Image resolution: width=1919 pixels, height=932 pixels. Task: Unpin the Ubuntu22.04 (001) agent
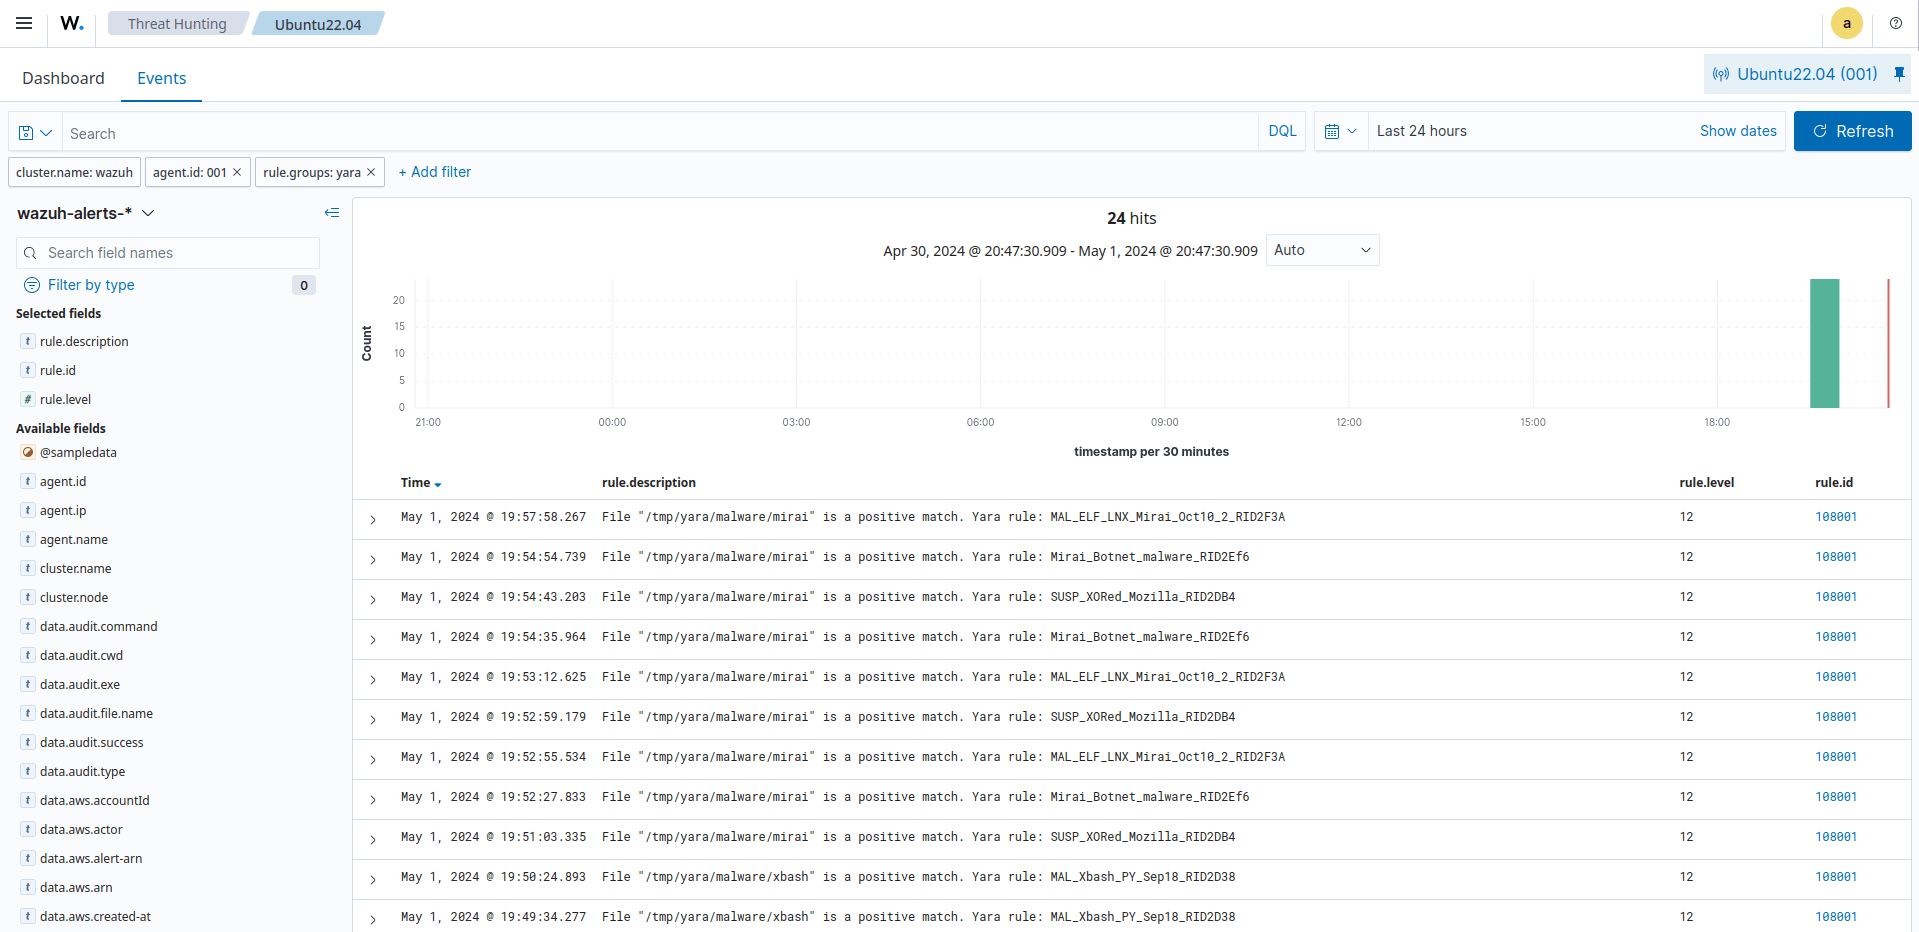(x=1898, y=73)
